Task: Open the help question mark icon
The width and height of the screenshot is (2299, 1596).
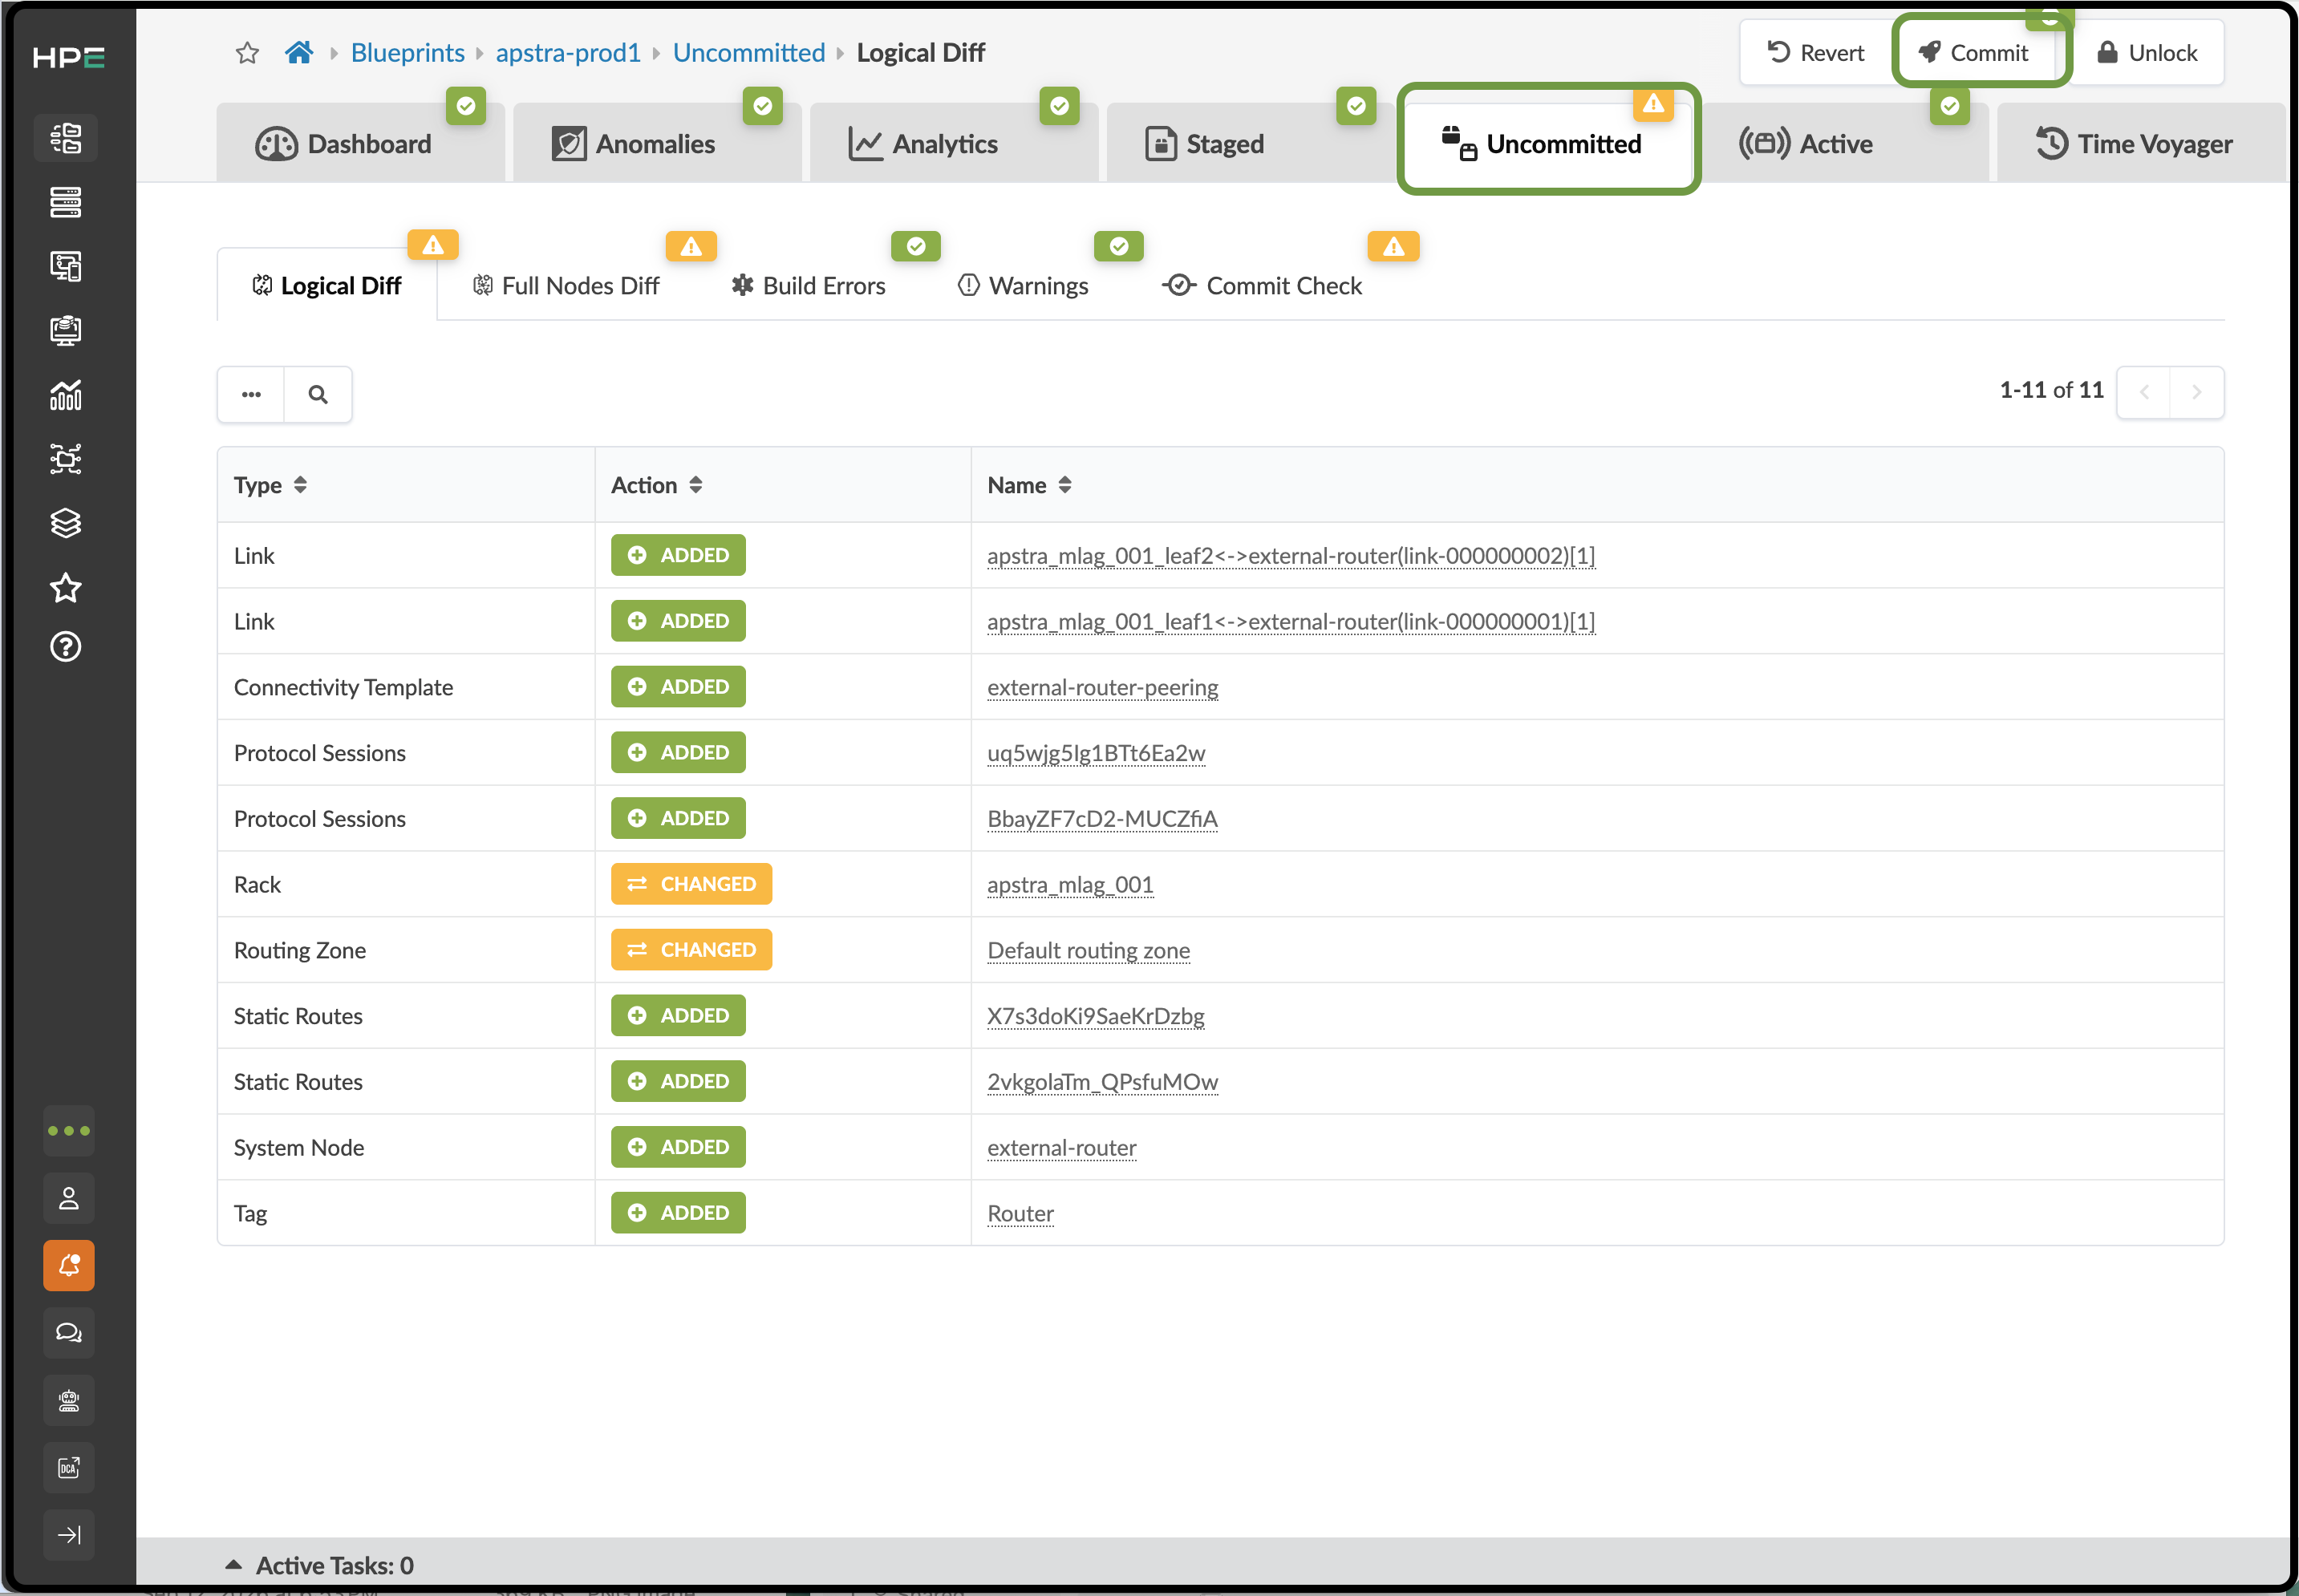Action: click(x=66, y=647)
